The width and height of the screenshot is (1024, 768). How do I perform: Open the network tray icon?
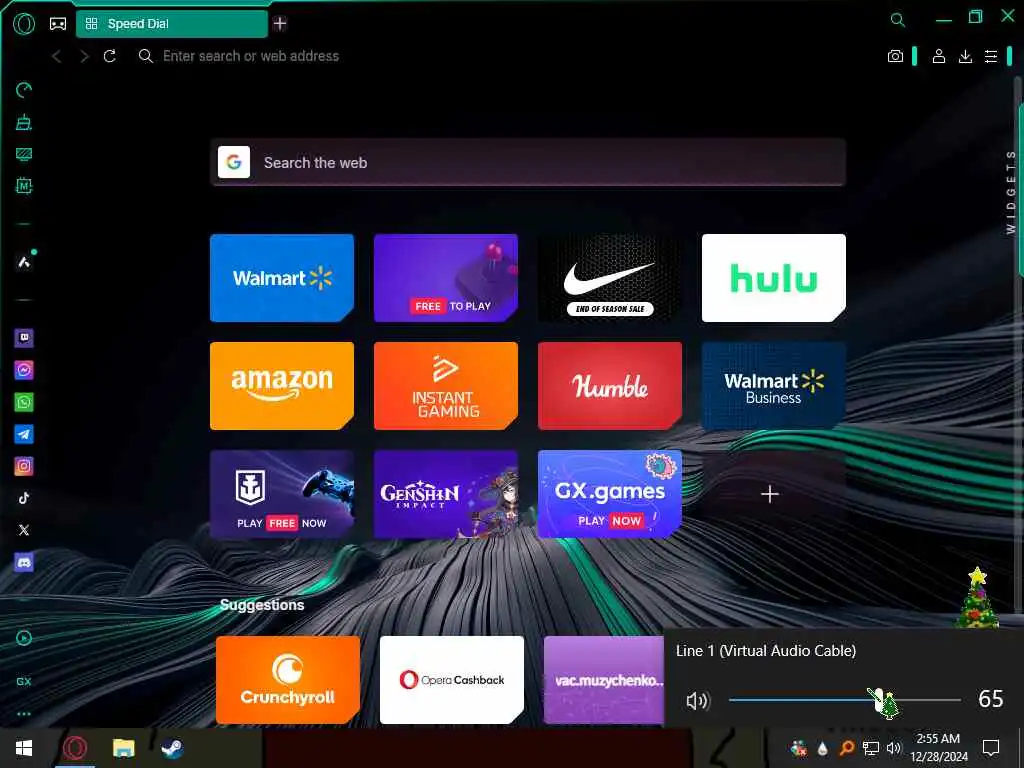[871, 748]
